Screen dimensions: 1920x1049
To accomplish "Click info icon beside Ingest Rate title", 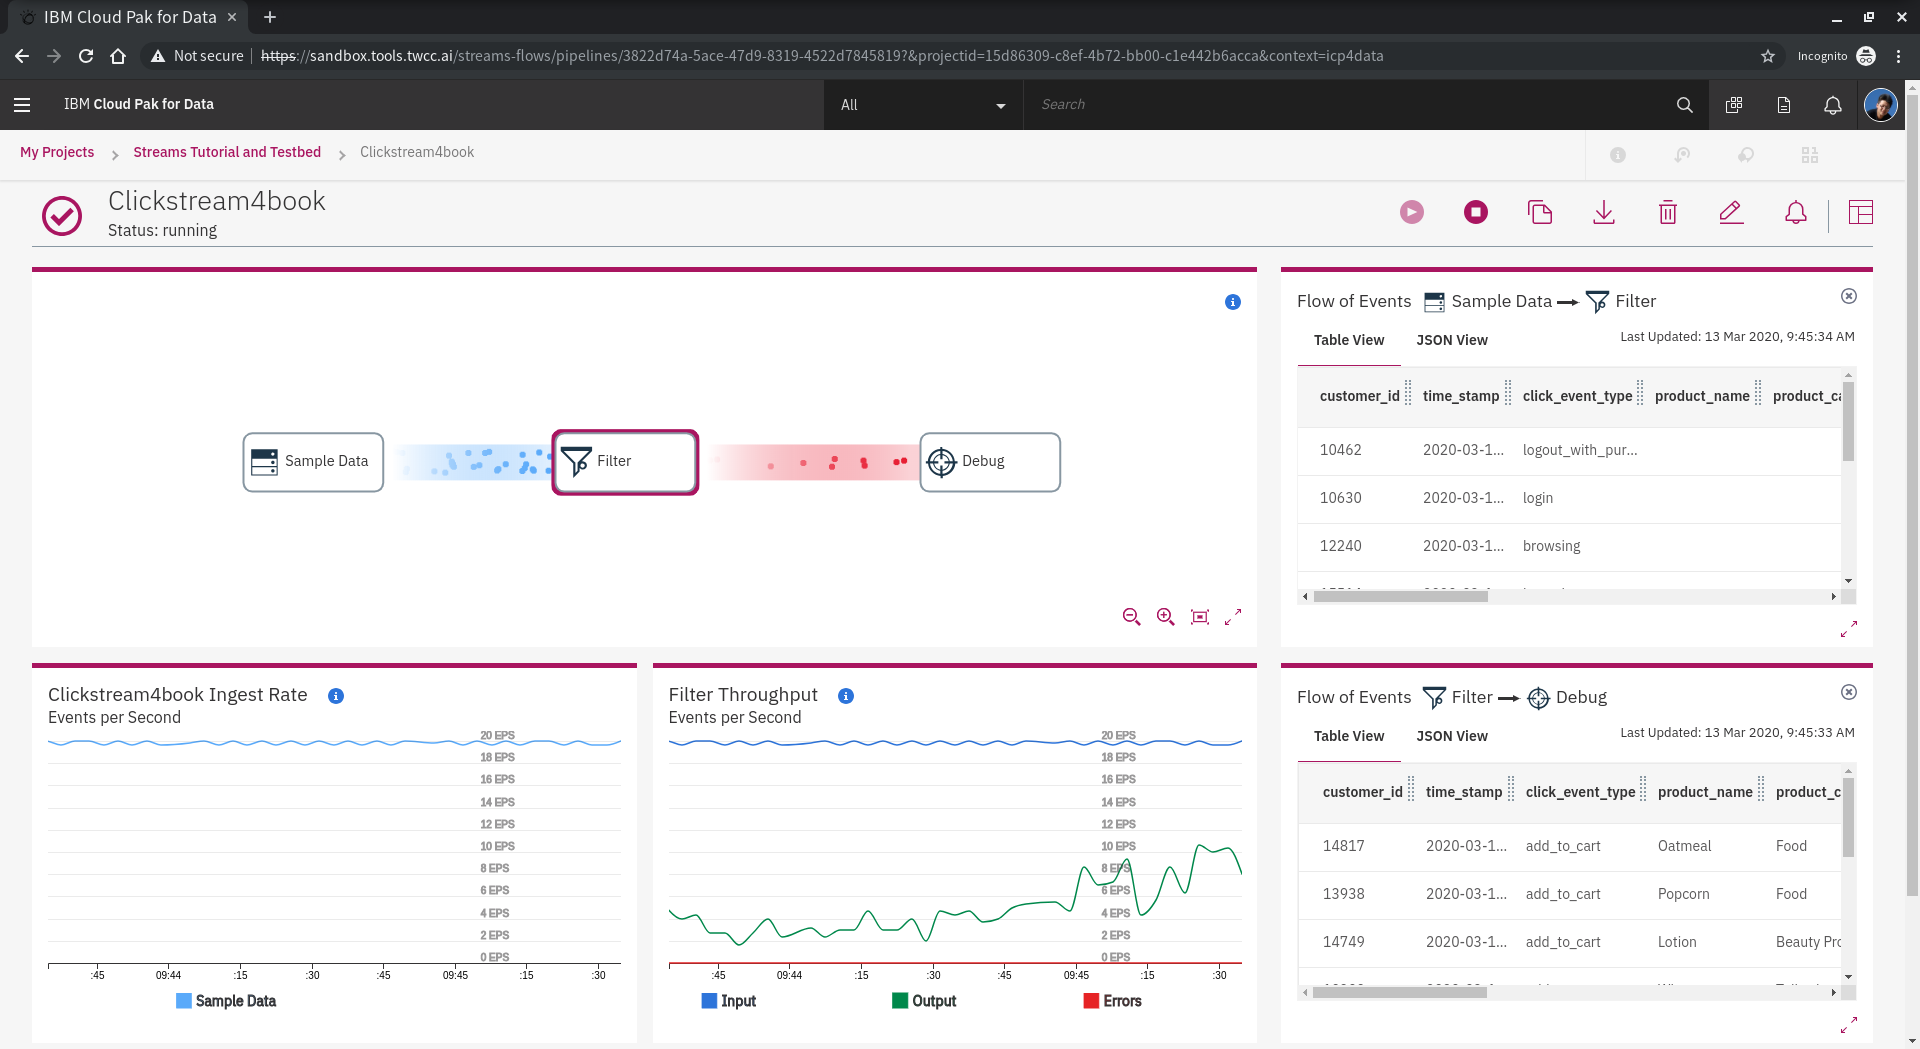I will tap(336, 696).
